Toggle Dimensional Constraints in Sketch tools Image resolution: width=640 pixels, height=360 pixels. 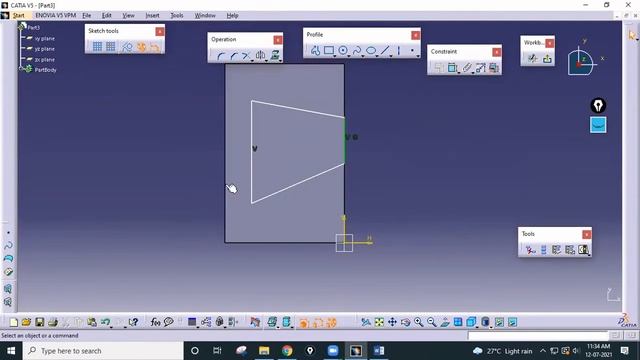[x=154, y=47]
